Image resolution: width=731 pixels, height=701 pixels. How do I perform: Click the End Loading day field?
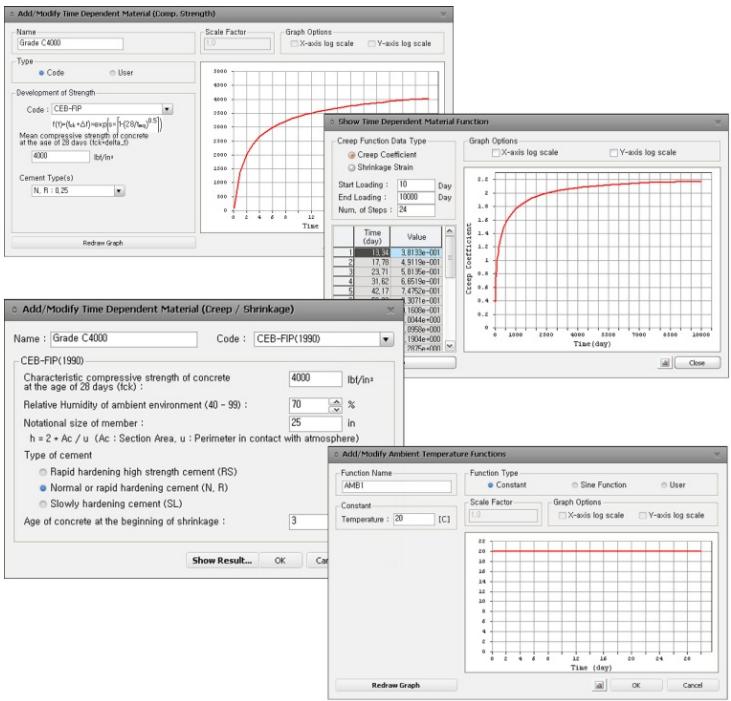click(416, 197)
